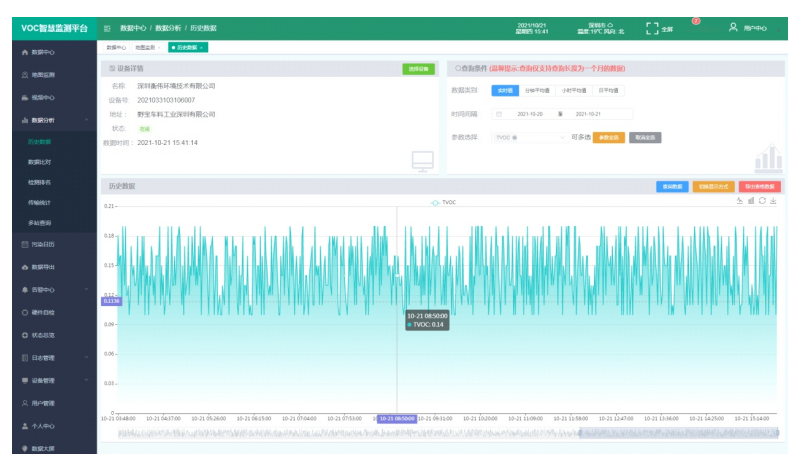Remove the TVOC tag from parameter selector
The image size is (803, 467).
pyautogui.click(x=515, y=138)
